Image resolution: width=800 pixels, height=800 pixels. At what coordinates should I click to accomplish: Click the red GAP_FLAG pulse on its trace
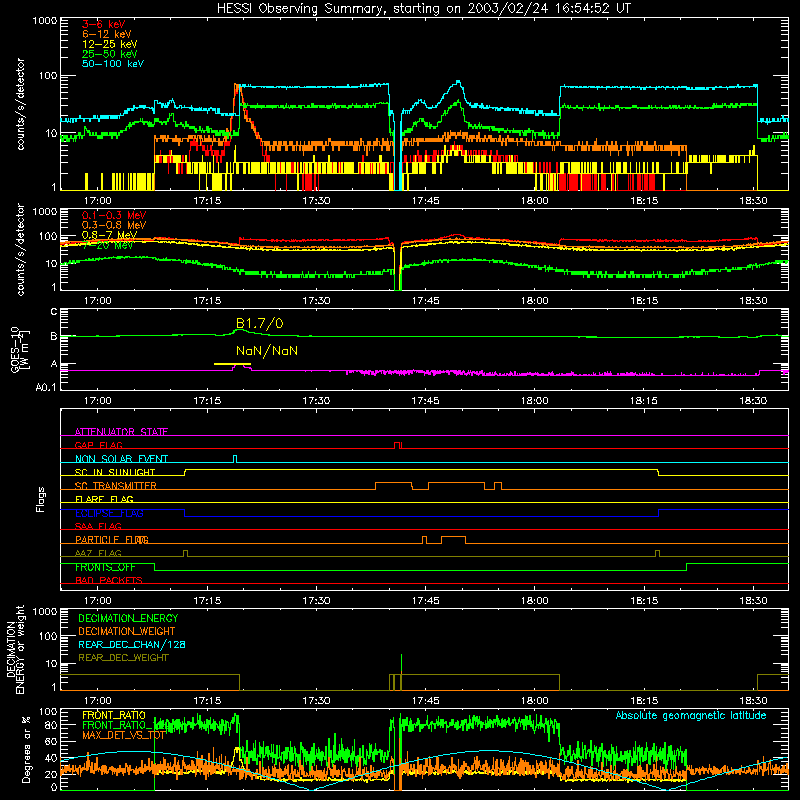click(398, 445)
